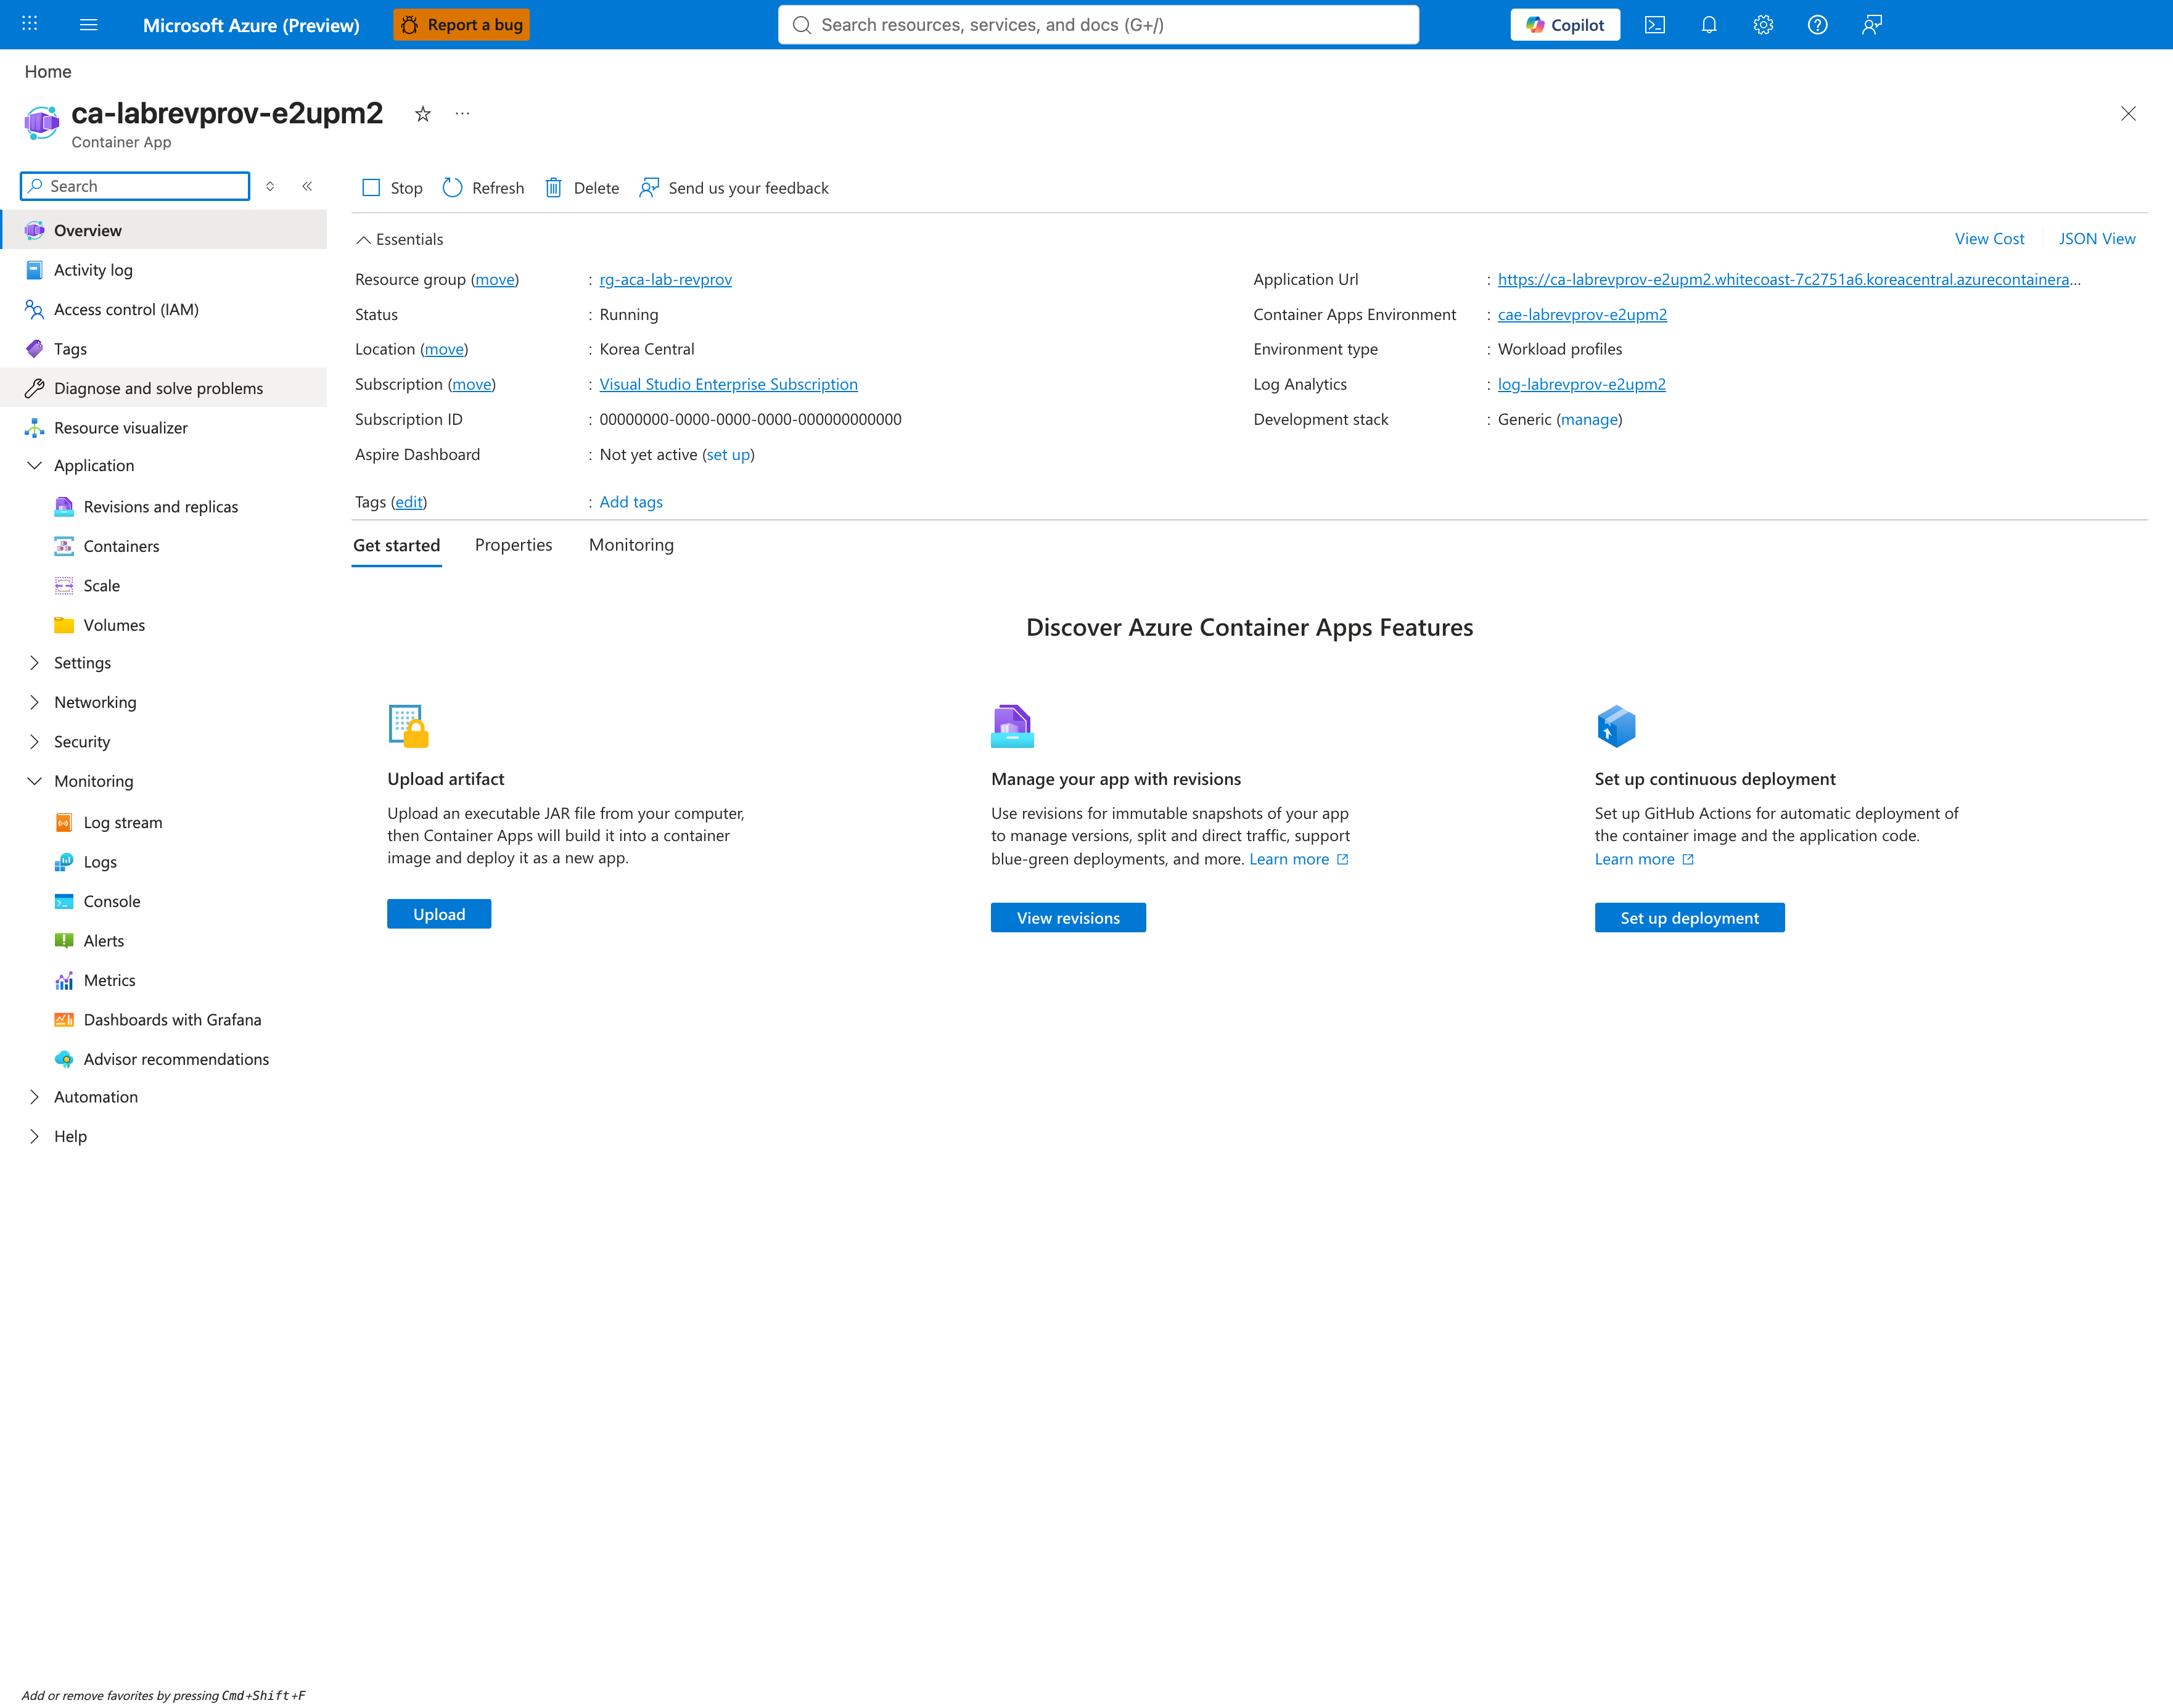Screen dimensions: 2173x1708
Task: Open the notifications bell
Action: (1709, 25)
